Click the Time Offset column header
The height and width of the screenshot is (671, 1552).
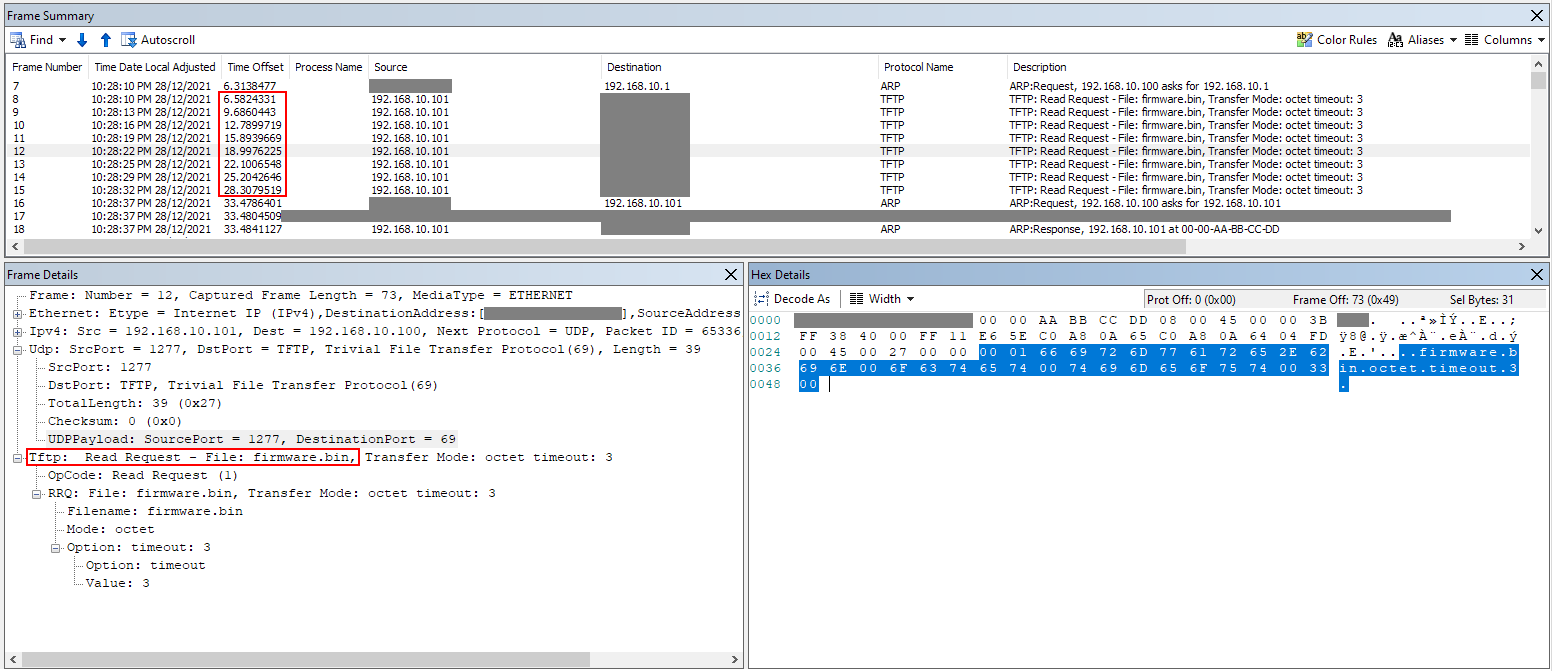point(256,67)
